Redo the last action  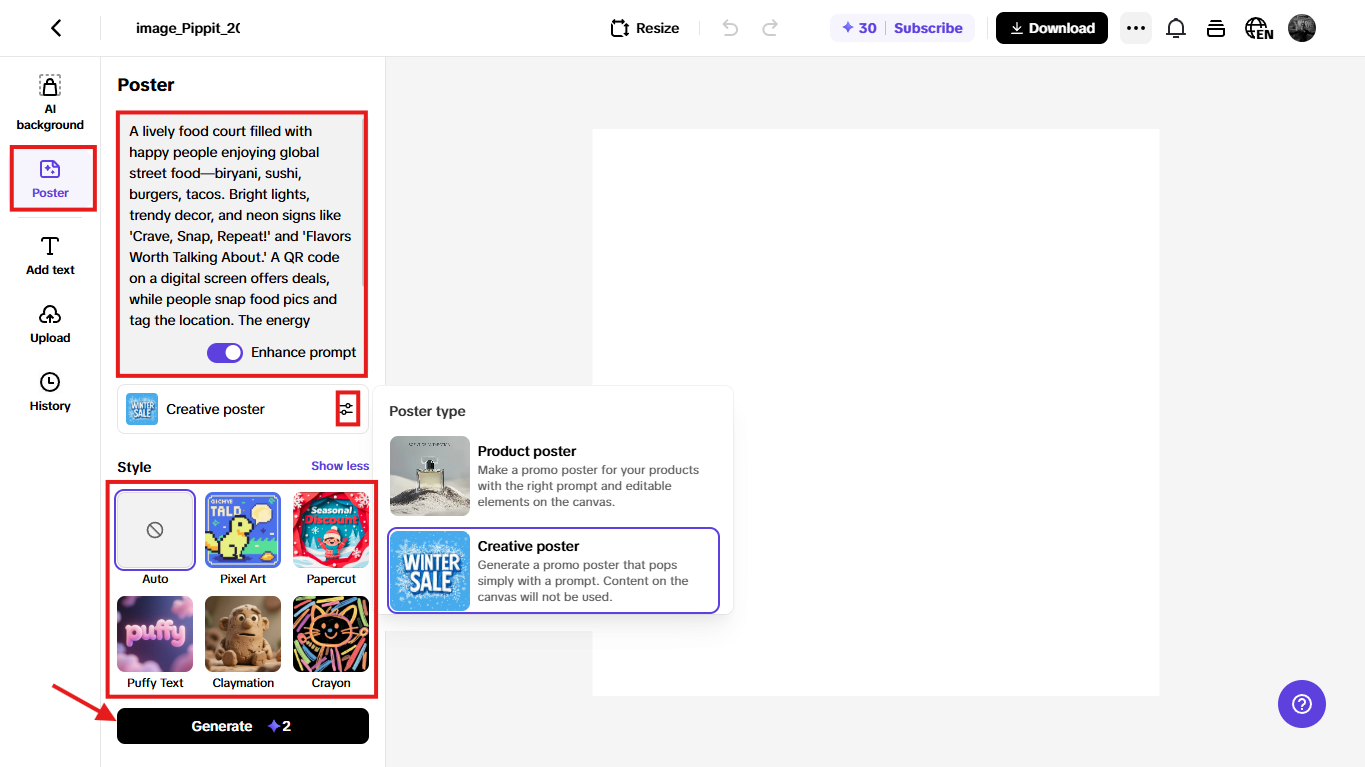(770, 28)
